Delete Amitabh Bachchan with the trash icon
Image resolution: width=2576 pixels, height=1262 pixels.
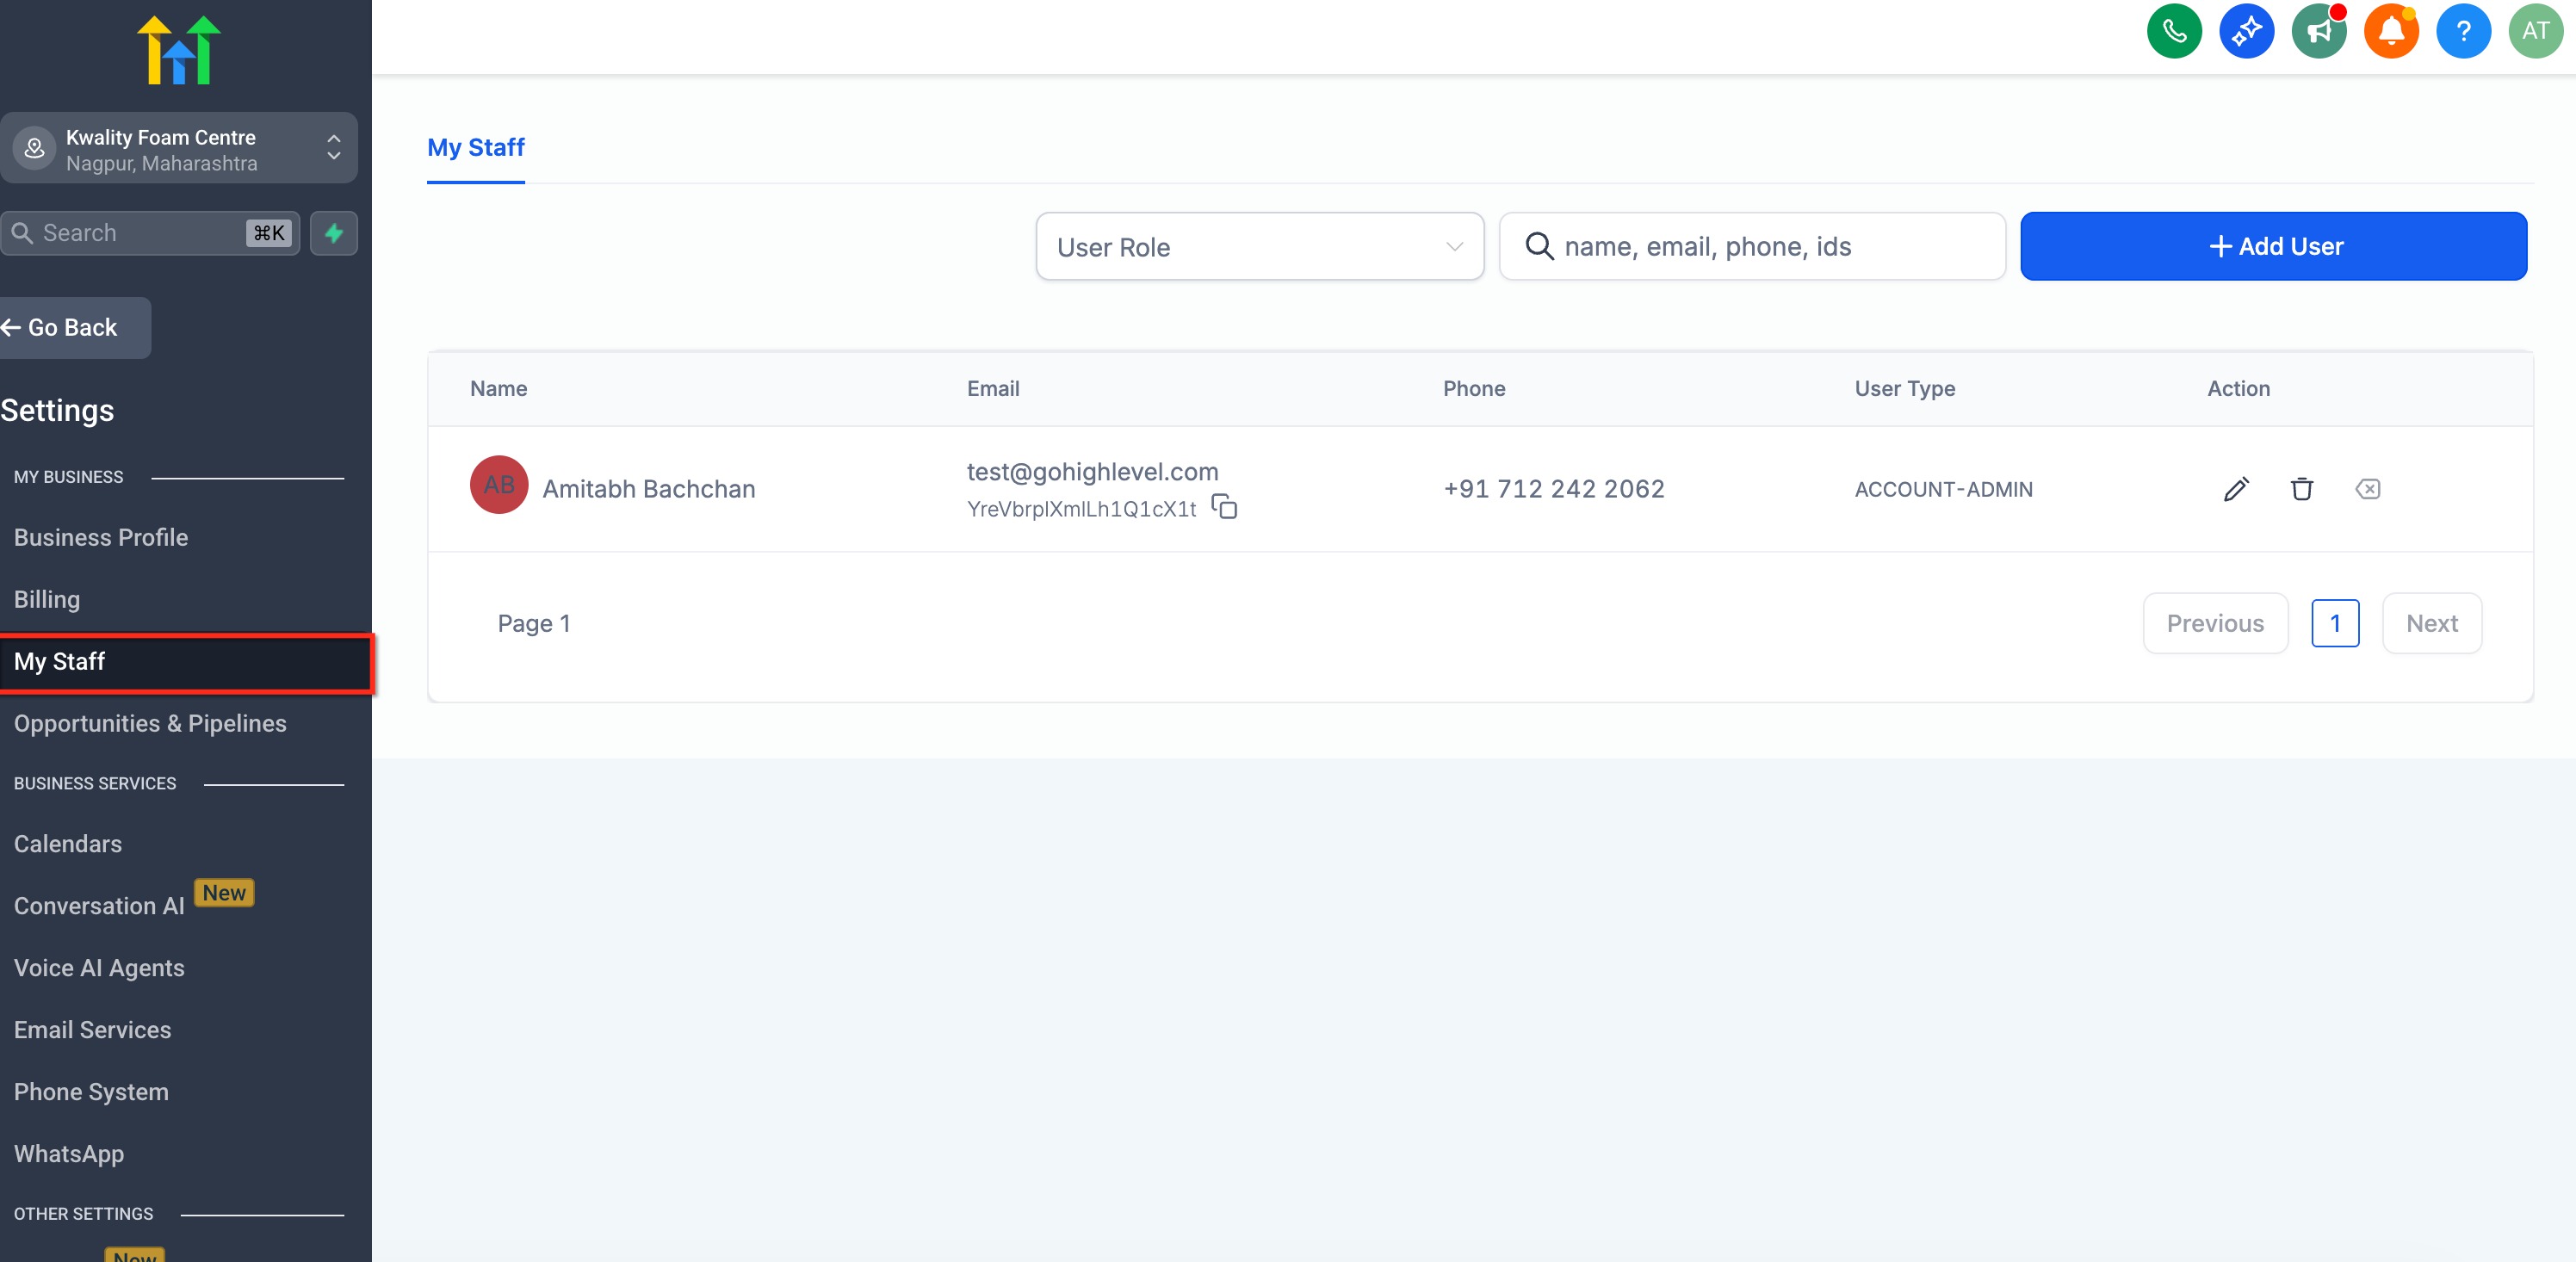(x=2302, y=489)
